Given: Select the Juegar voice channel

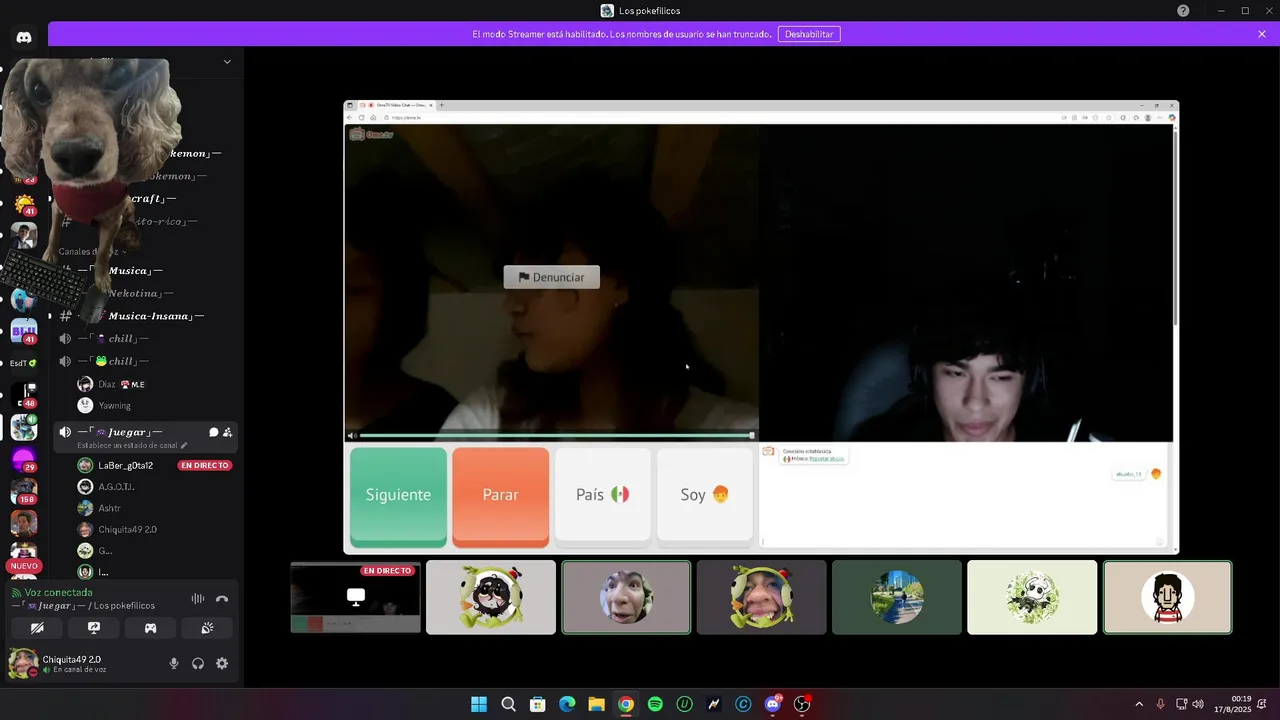Looking at the screenshot, I should pyautogui.click(x=145, y=436).
